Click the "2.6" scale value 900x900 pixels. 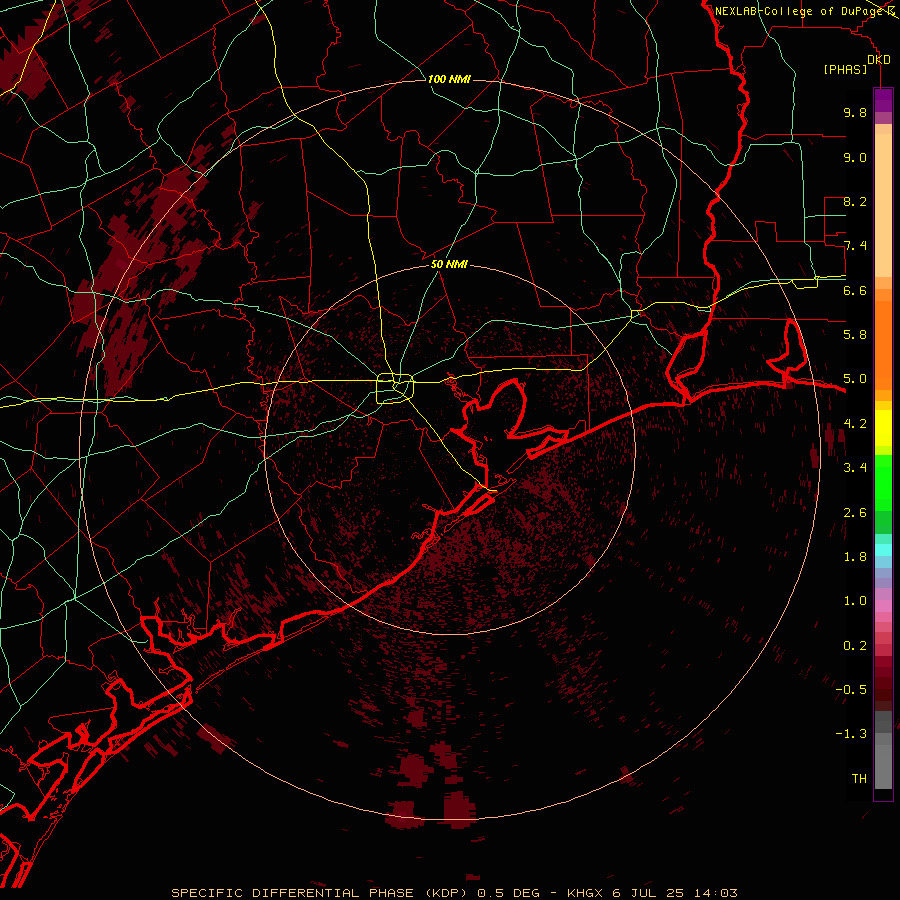855,512
